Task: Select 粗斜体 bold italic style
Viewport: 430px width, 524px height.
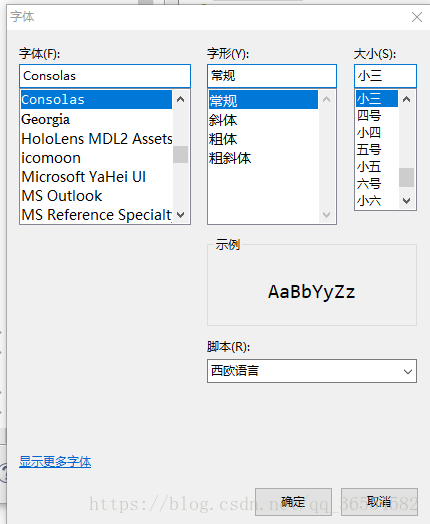Action: tap(263, 158)
